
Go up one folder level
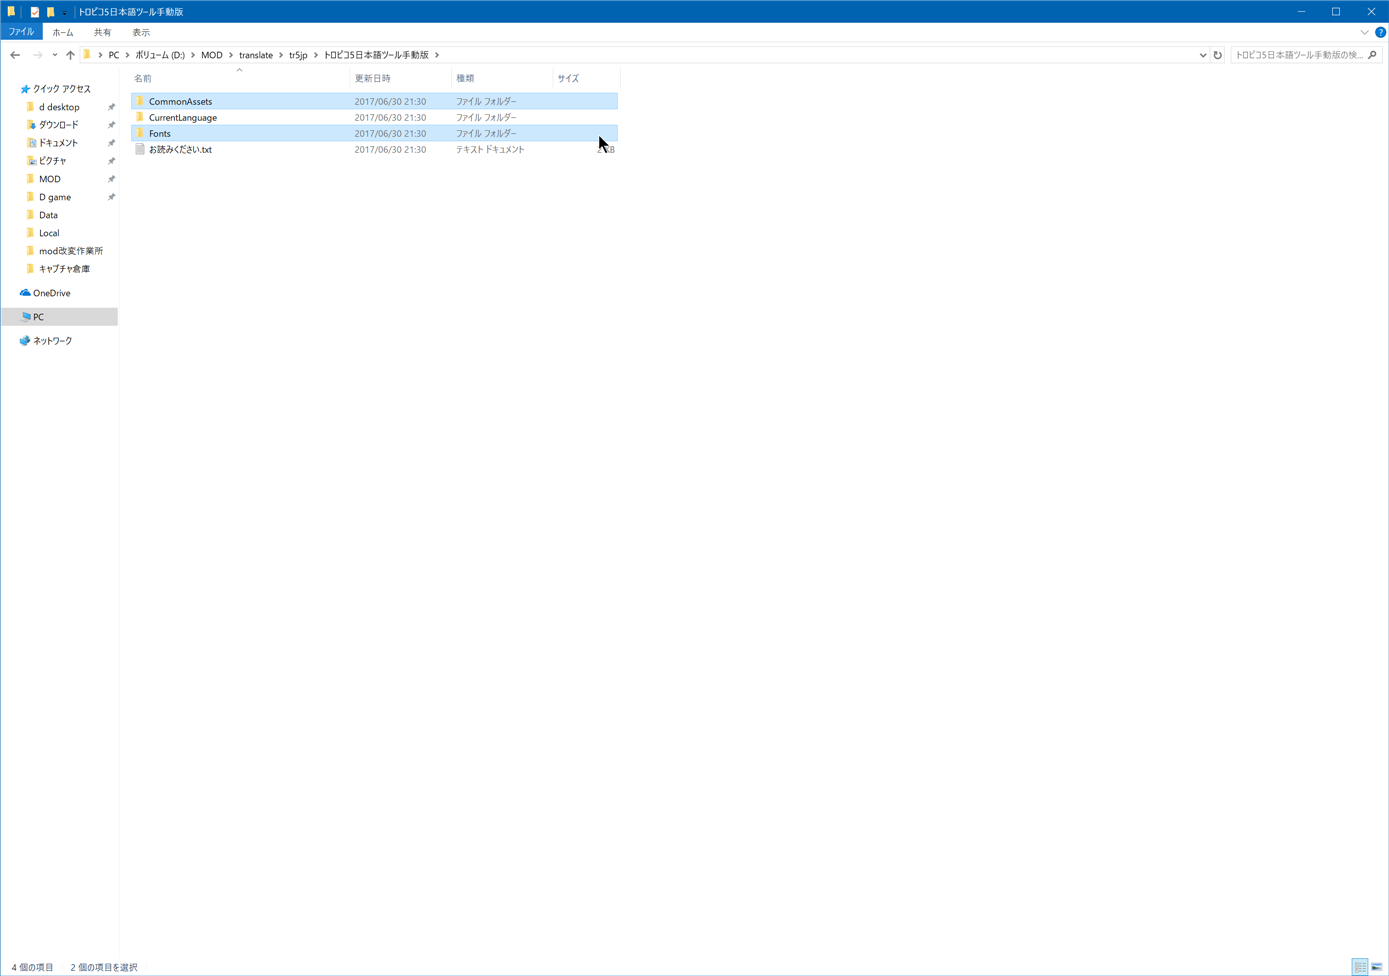[70, 55]
